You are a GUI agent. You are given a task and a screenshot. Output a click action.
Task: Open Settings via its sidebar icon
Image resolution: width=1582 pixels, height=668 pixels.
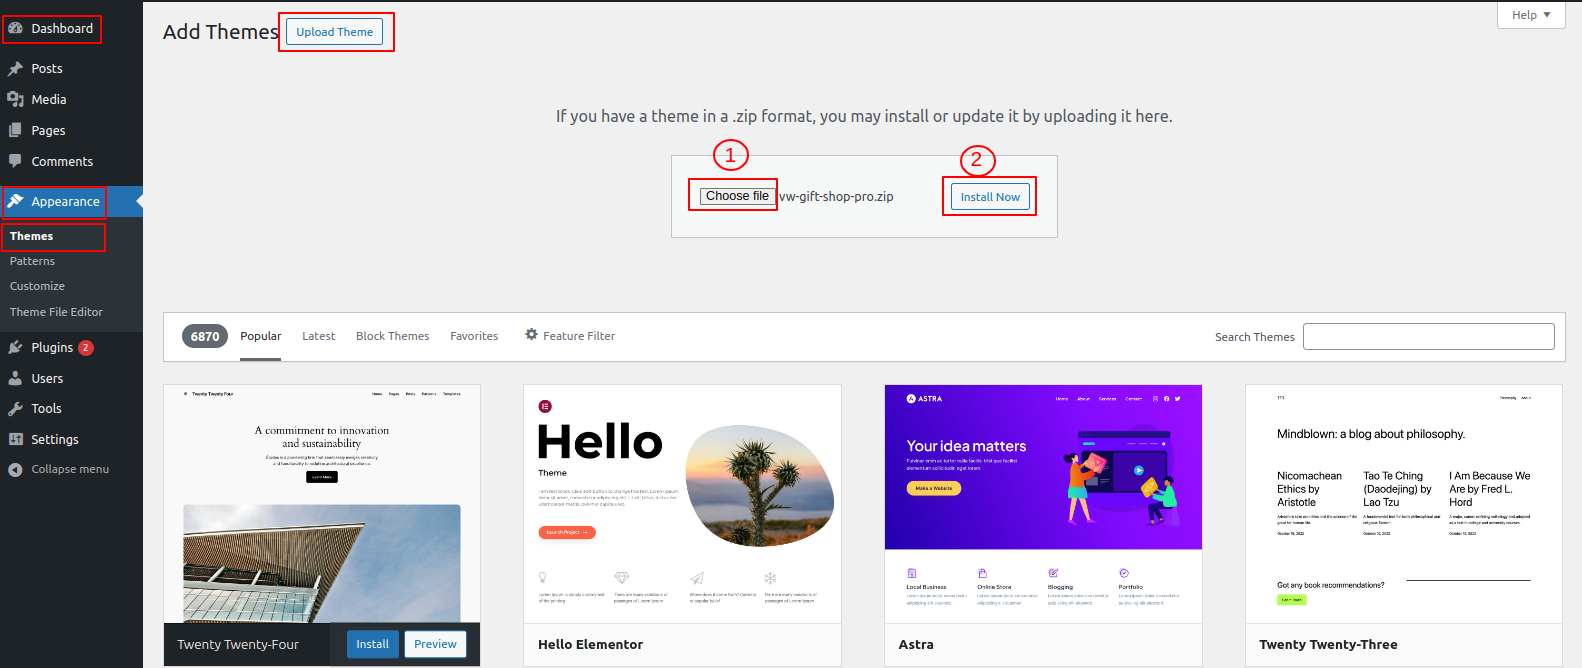[x=15, y=439]
